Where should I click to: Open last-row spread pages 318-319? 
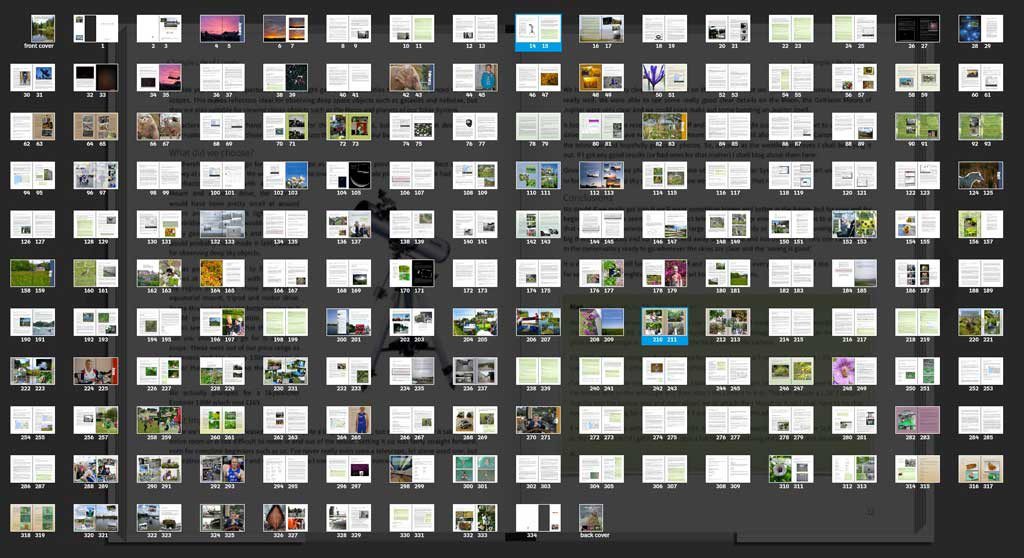(x=32, y=517)
